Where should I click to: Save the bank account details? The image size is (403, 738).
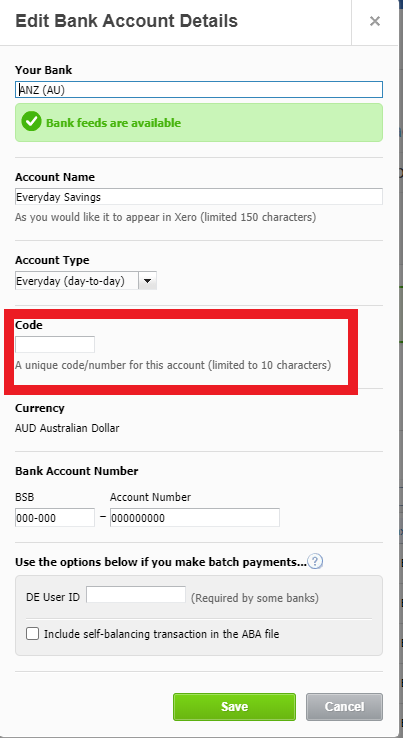pos(234,706)
